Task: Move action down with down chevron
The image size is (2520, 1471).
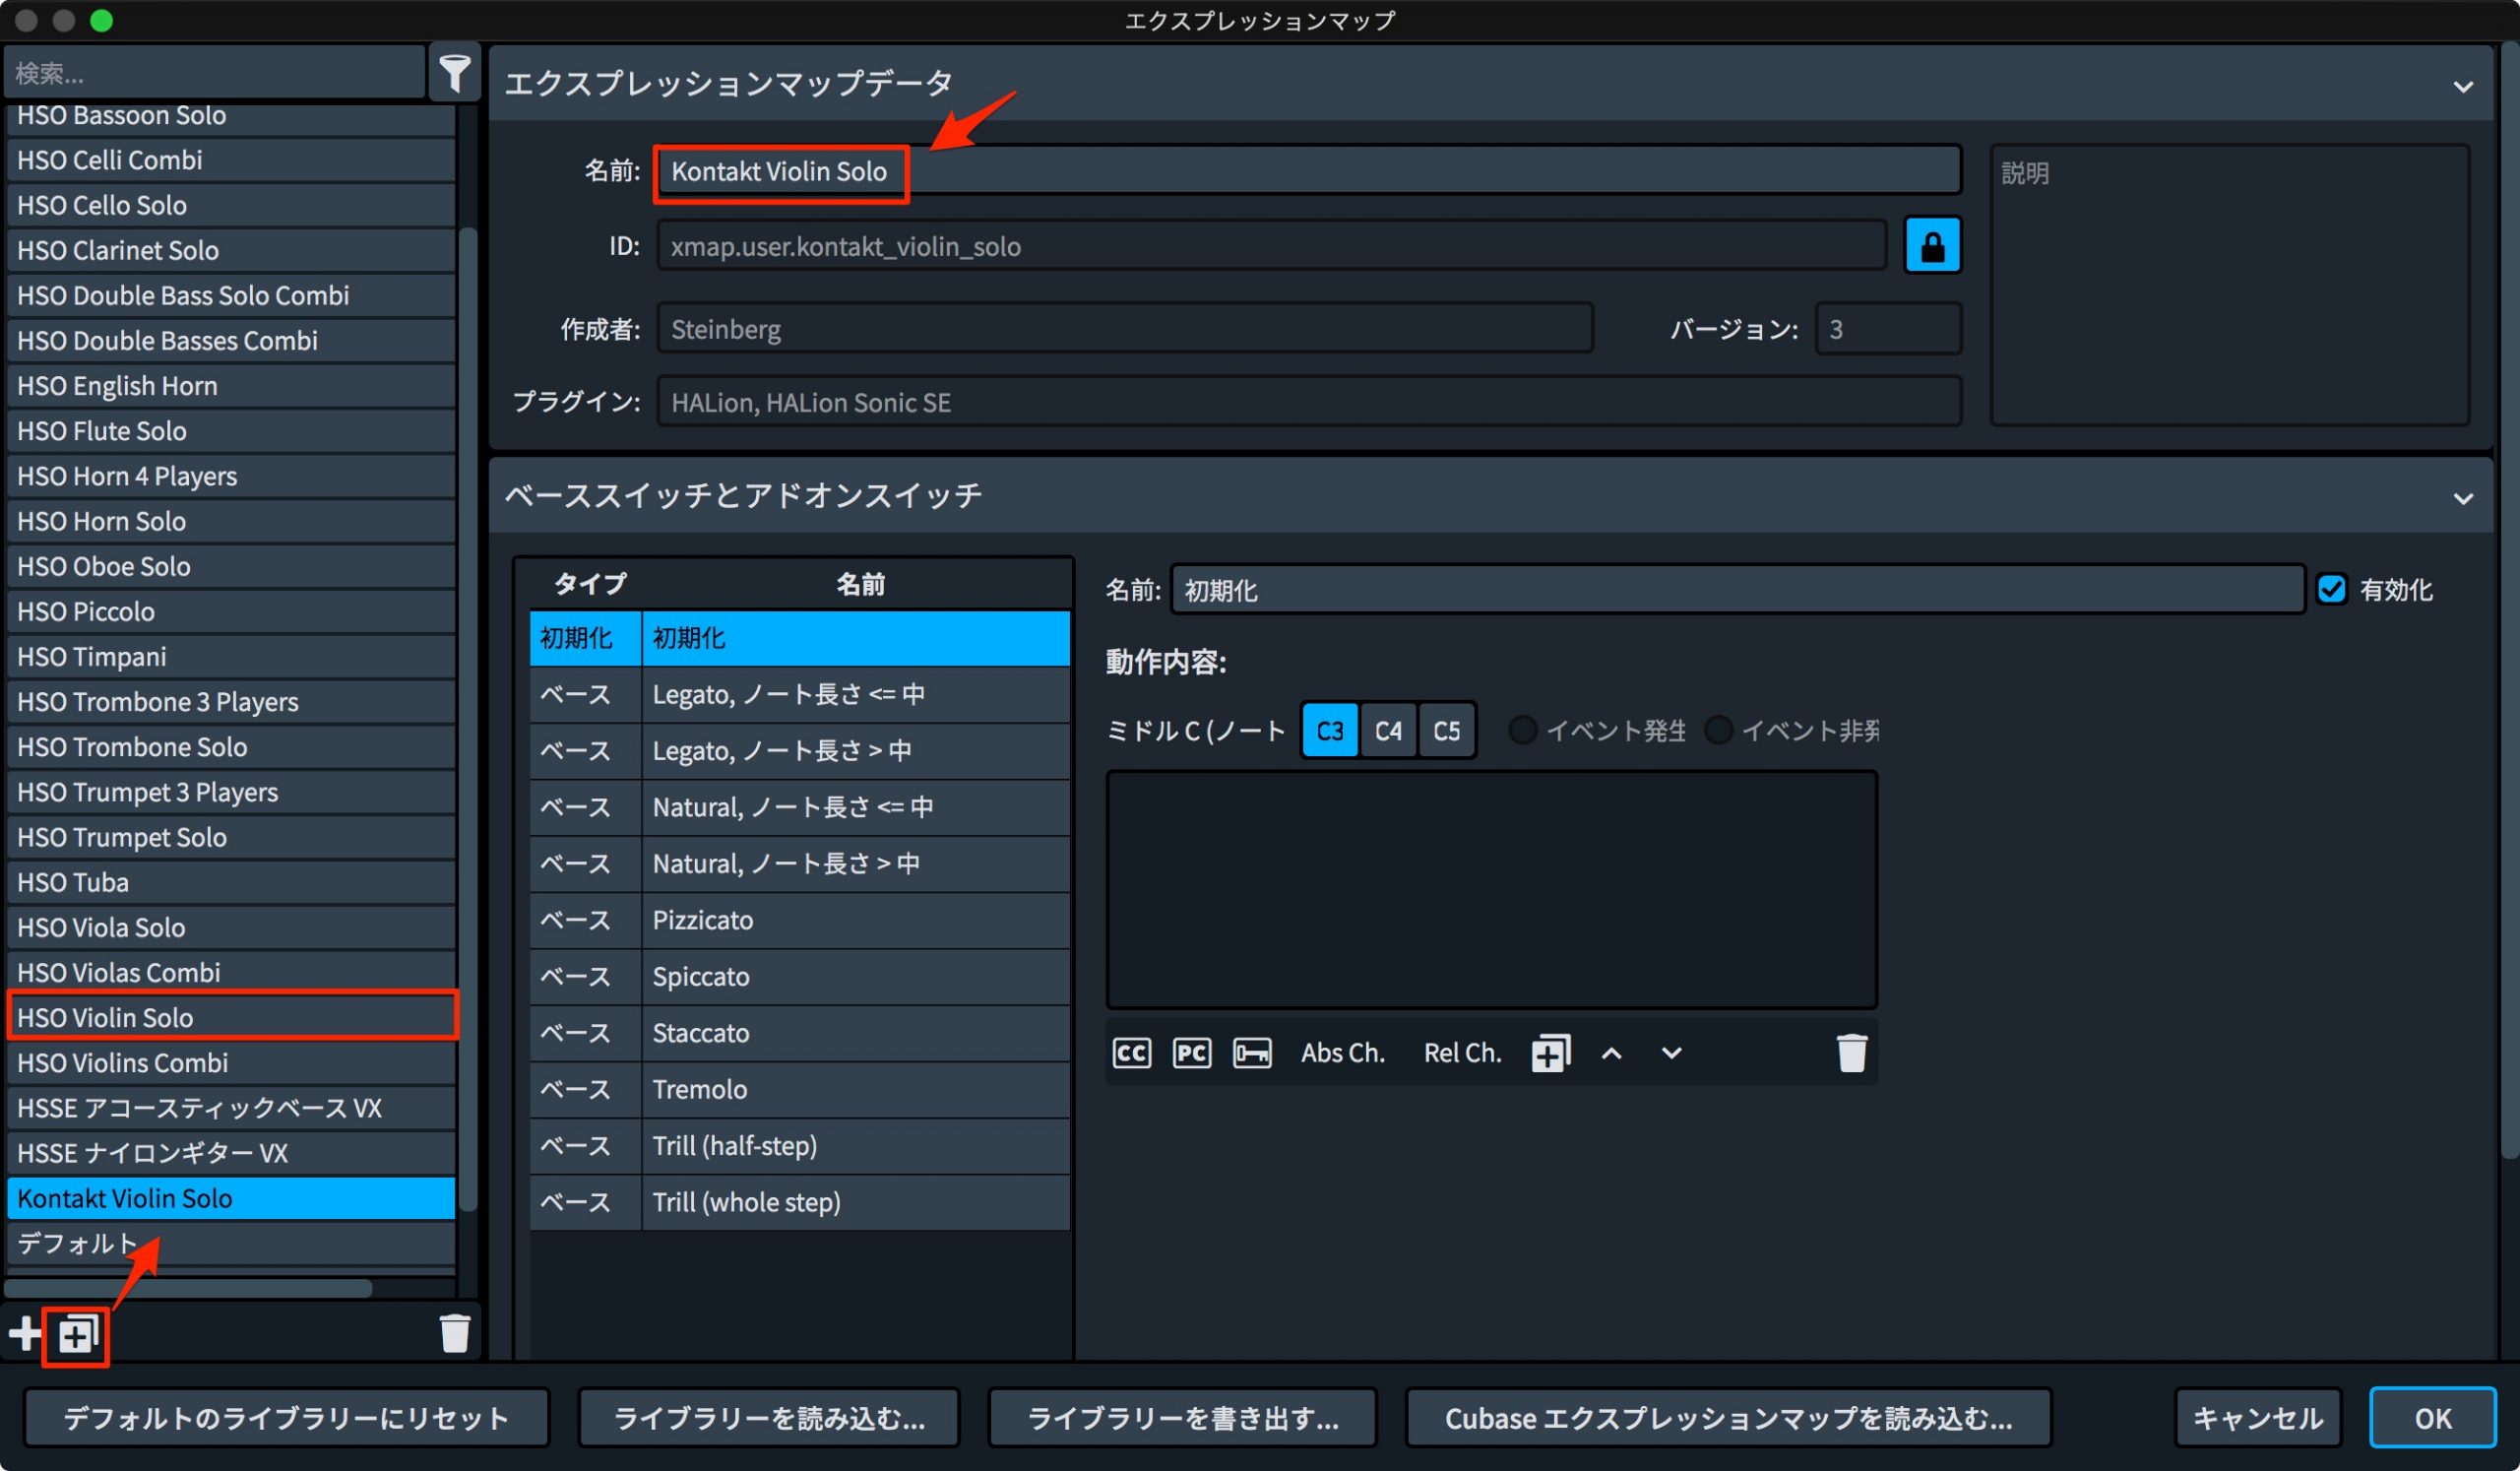Action: [1671, 1053]
